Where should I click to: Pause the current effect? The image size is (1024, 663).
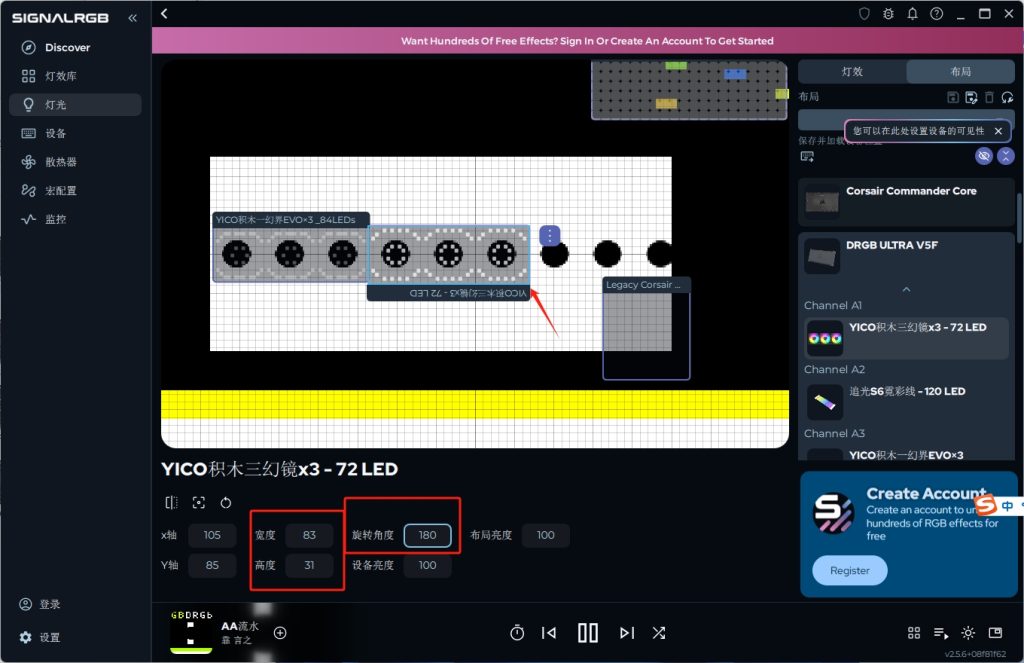pyautogui.click(x=588, y=633)
